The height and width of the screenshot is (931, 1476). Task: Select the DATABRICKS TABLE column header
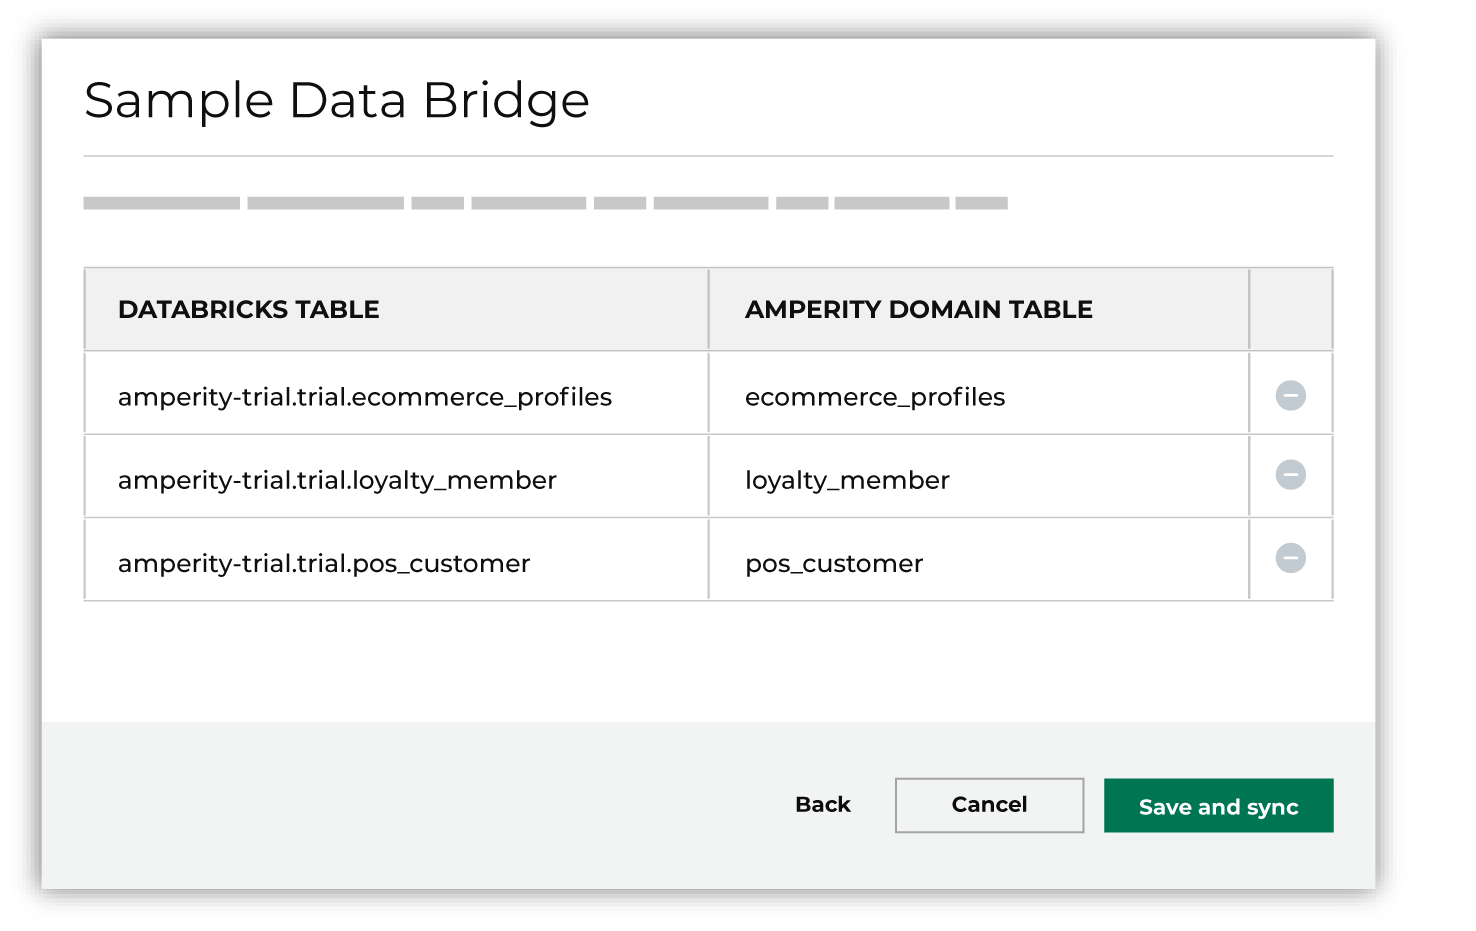249,309
